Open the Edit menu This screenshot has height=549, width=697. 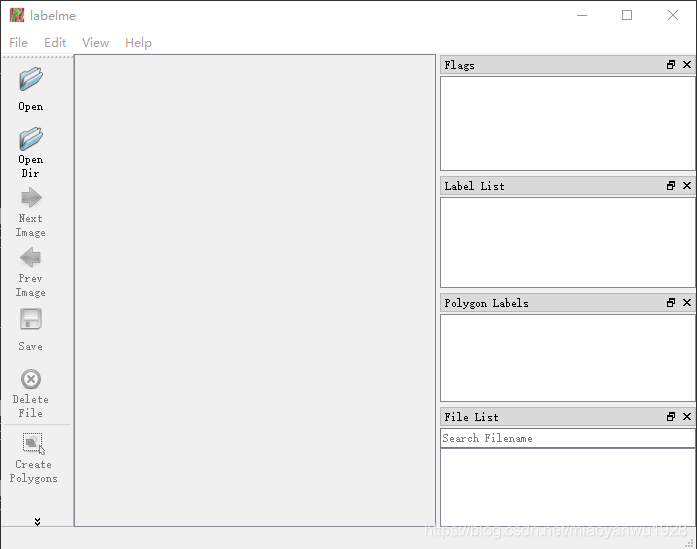55,43
